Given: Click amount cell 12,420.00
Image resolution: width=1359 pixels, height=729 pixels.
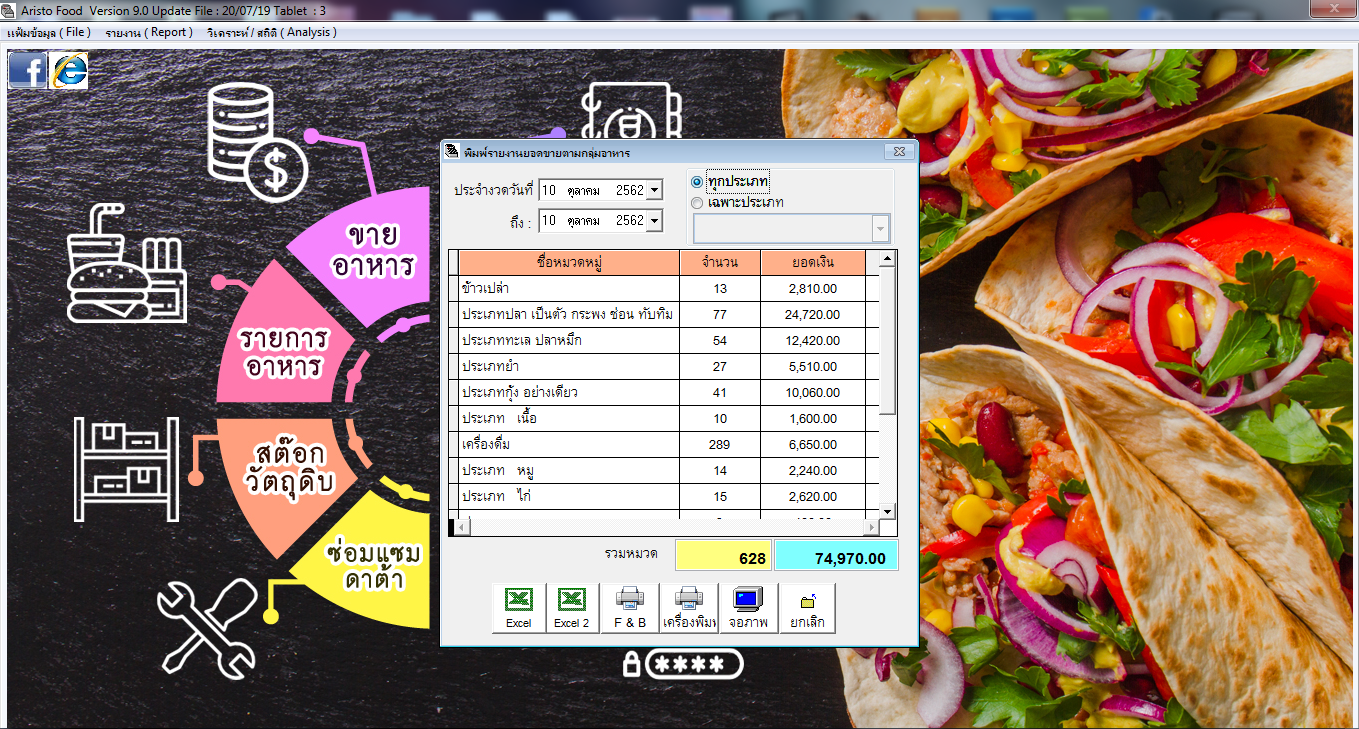Looking at the screenshot, I should [x=813, y=341].
